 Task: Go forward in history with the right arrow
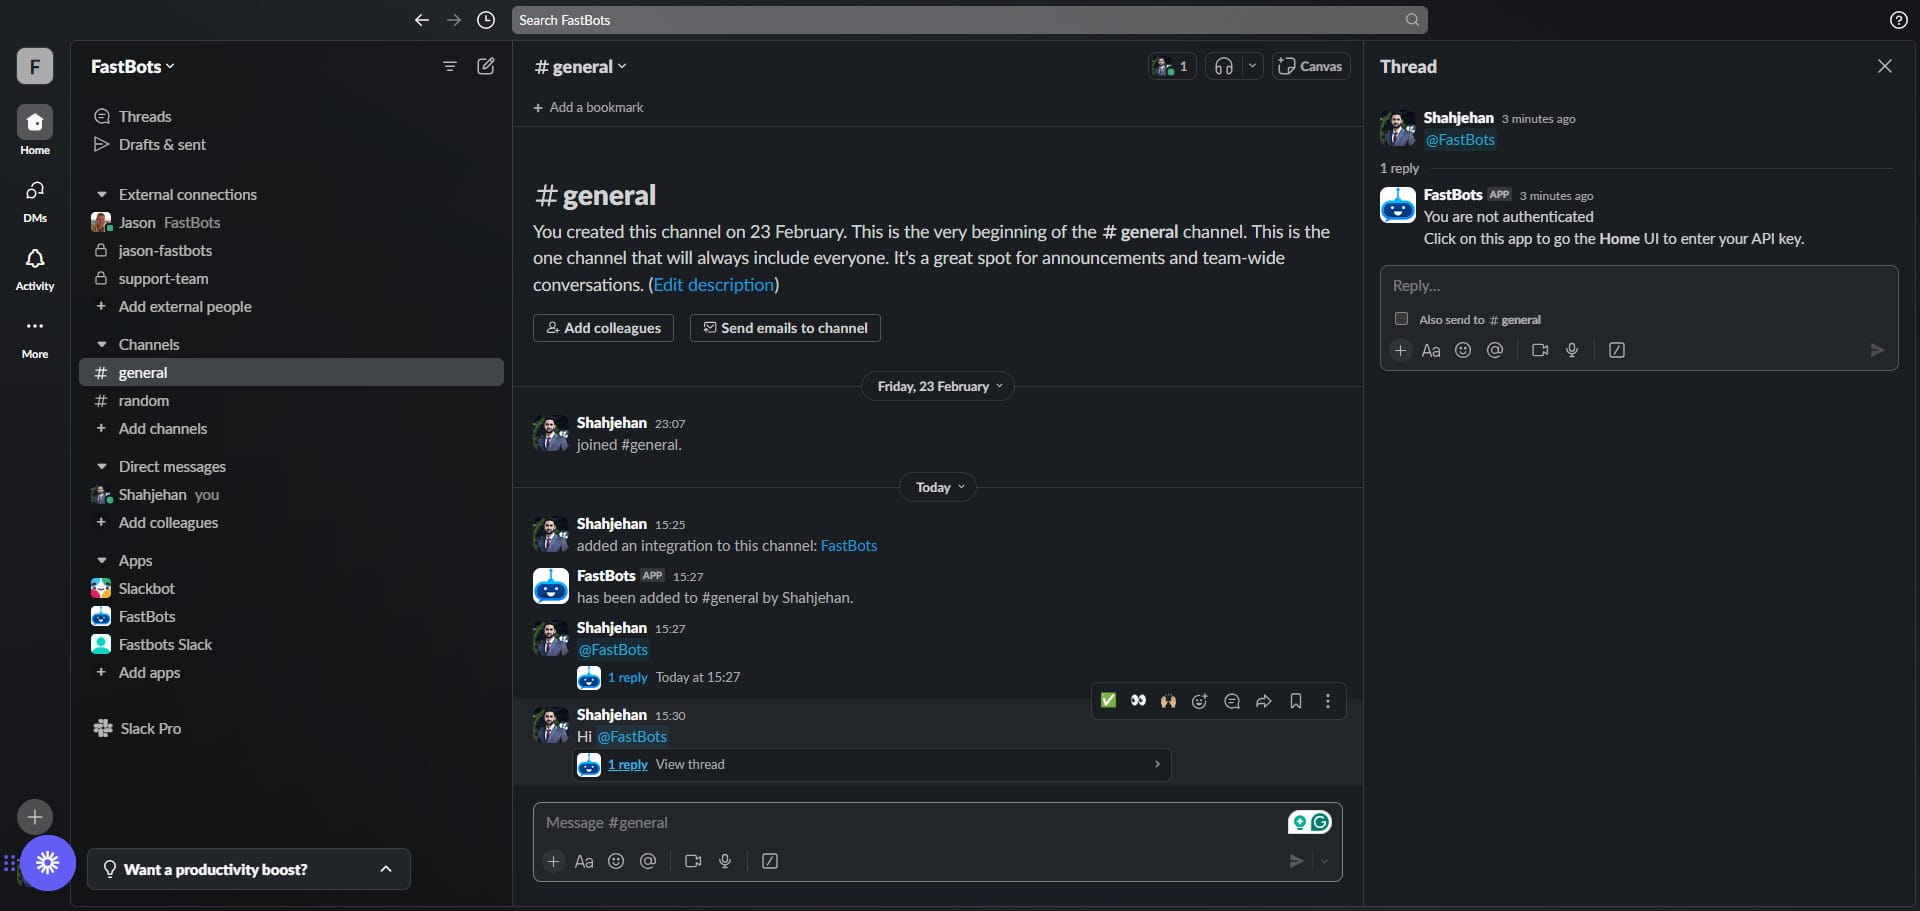point(454,20)
